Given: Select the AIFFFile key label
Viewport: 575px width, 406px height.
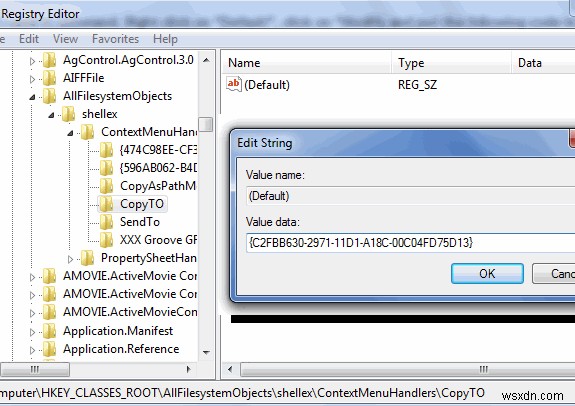Looking at the screenshot, I should pos(83,78).
